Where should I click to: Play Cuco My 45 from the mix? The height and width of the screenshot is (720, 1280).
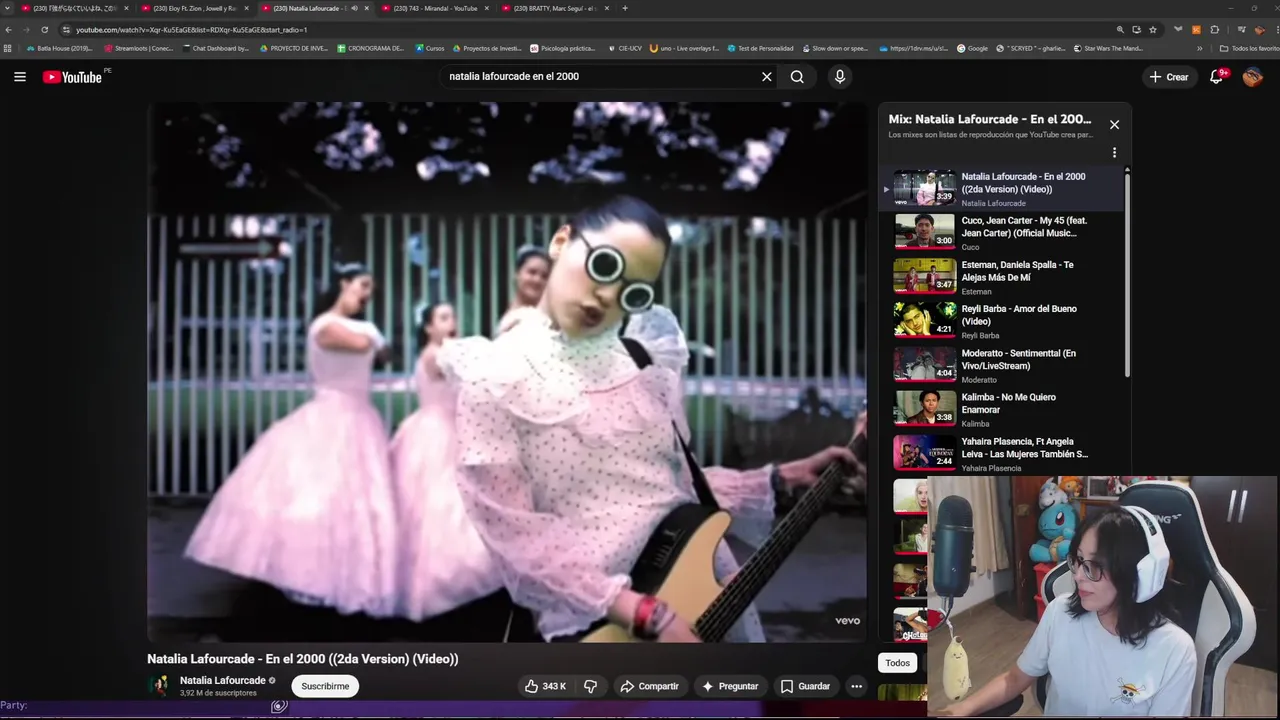point(1001,232)
